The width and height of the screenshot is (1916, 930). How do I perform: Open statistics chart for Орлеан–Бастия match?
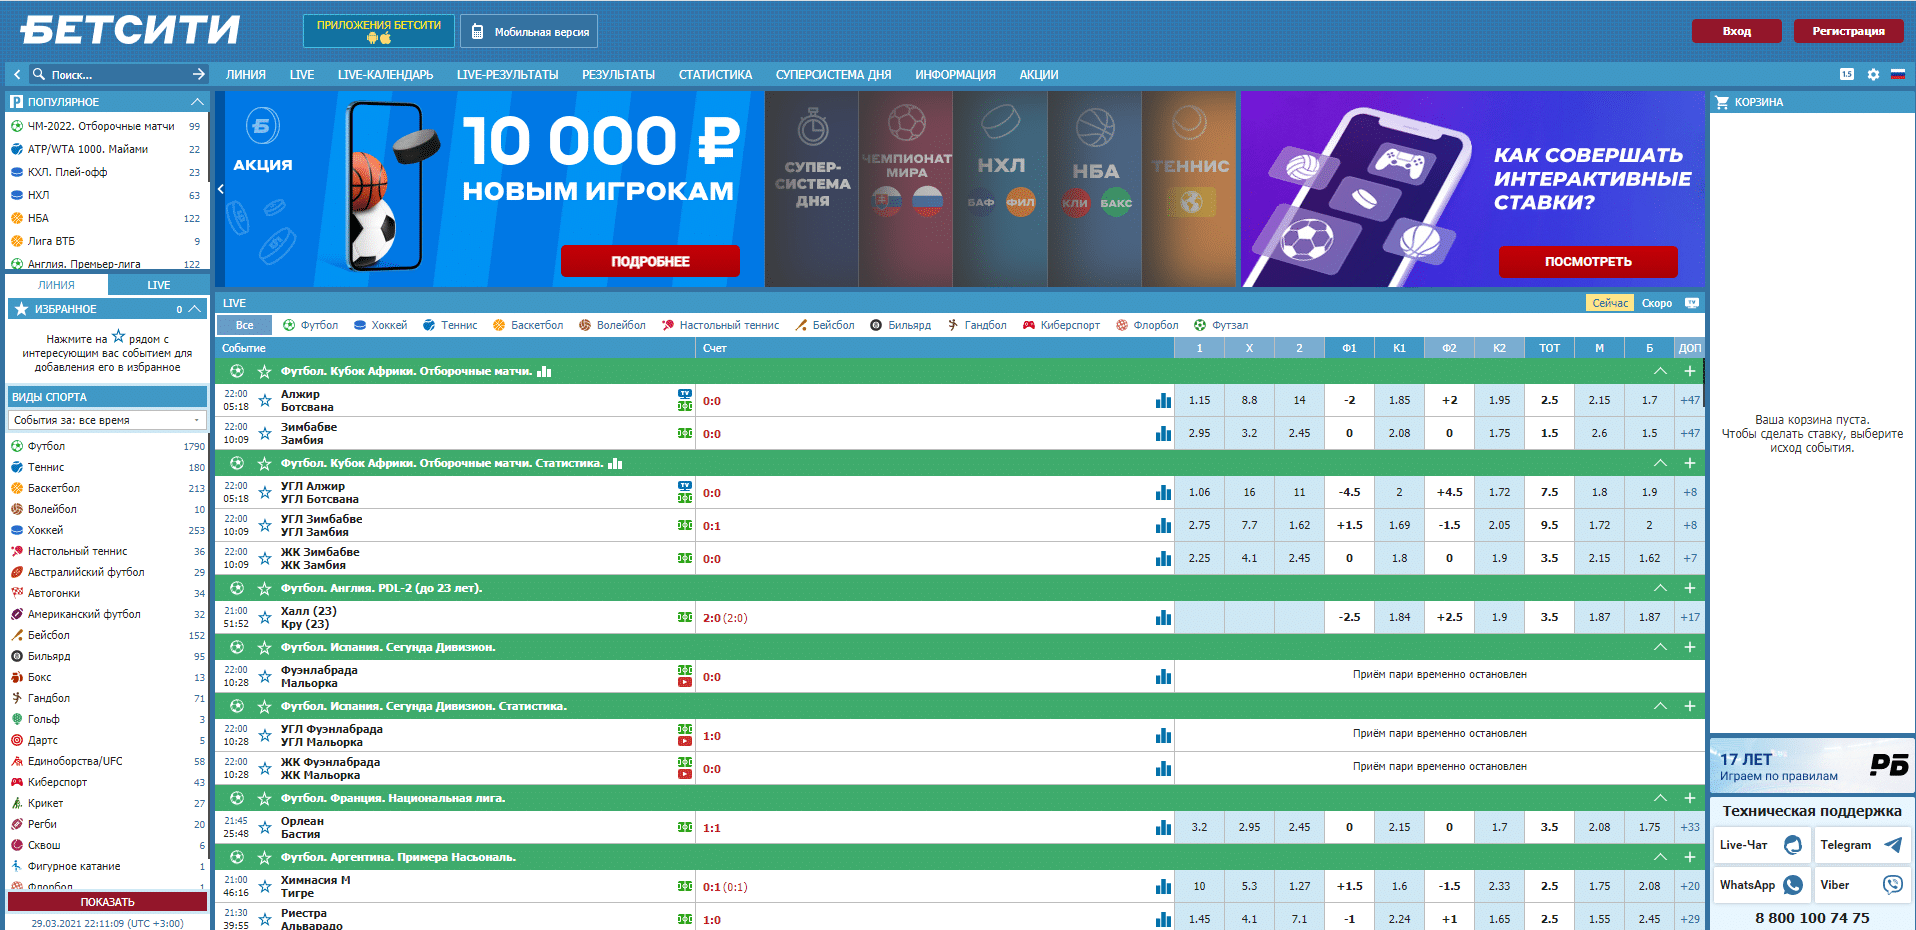[x=1163, y=828]
